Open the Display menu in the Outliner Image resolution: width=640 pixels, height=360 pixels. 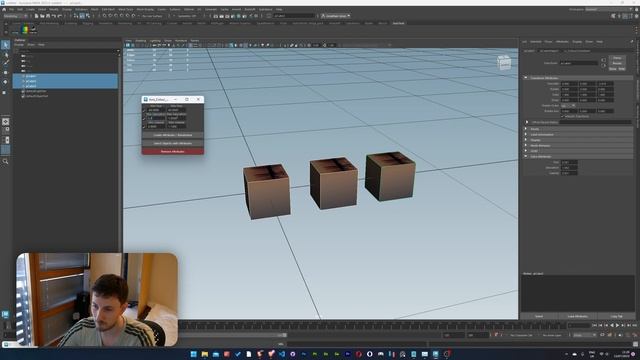[x=19, y=45]
